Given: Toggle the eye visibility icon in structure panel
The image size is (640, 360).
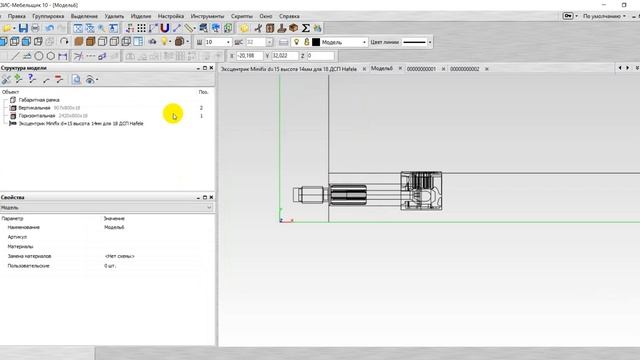Looking at the screenshot, I should [90, 80].
